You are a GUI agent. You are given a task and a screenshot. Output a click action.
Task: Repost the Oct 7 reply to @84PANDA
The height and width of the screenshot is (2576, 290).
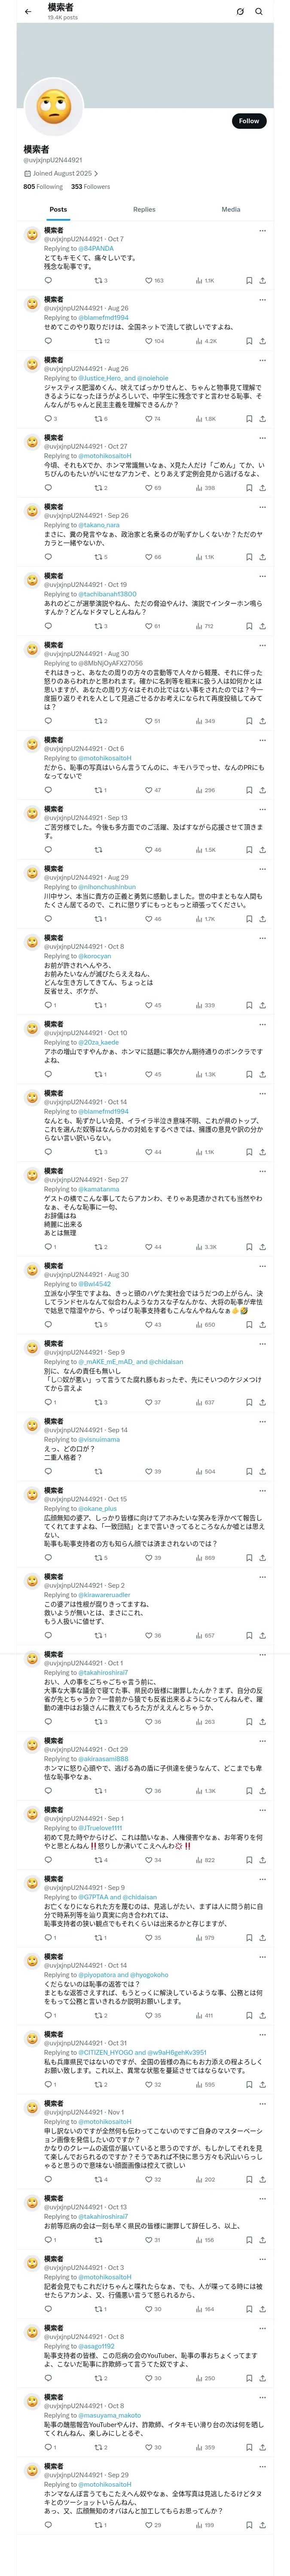coord(101,281)
